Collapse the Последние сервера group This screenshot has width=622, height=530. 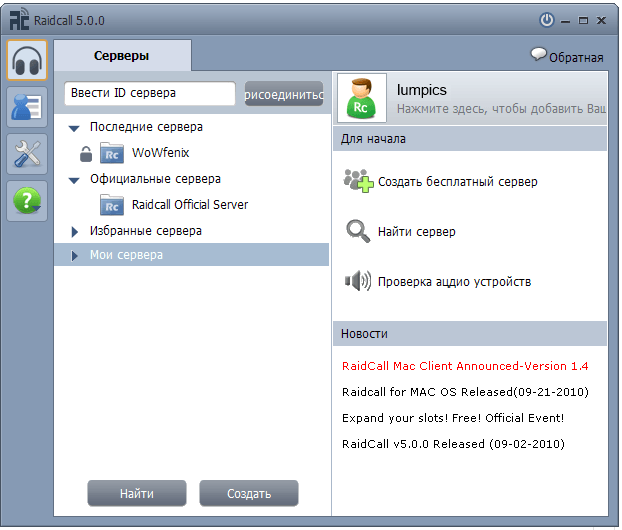pyautogui.click(x=75, y=128)
